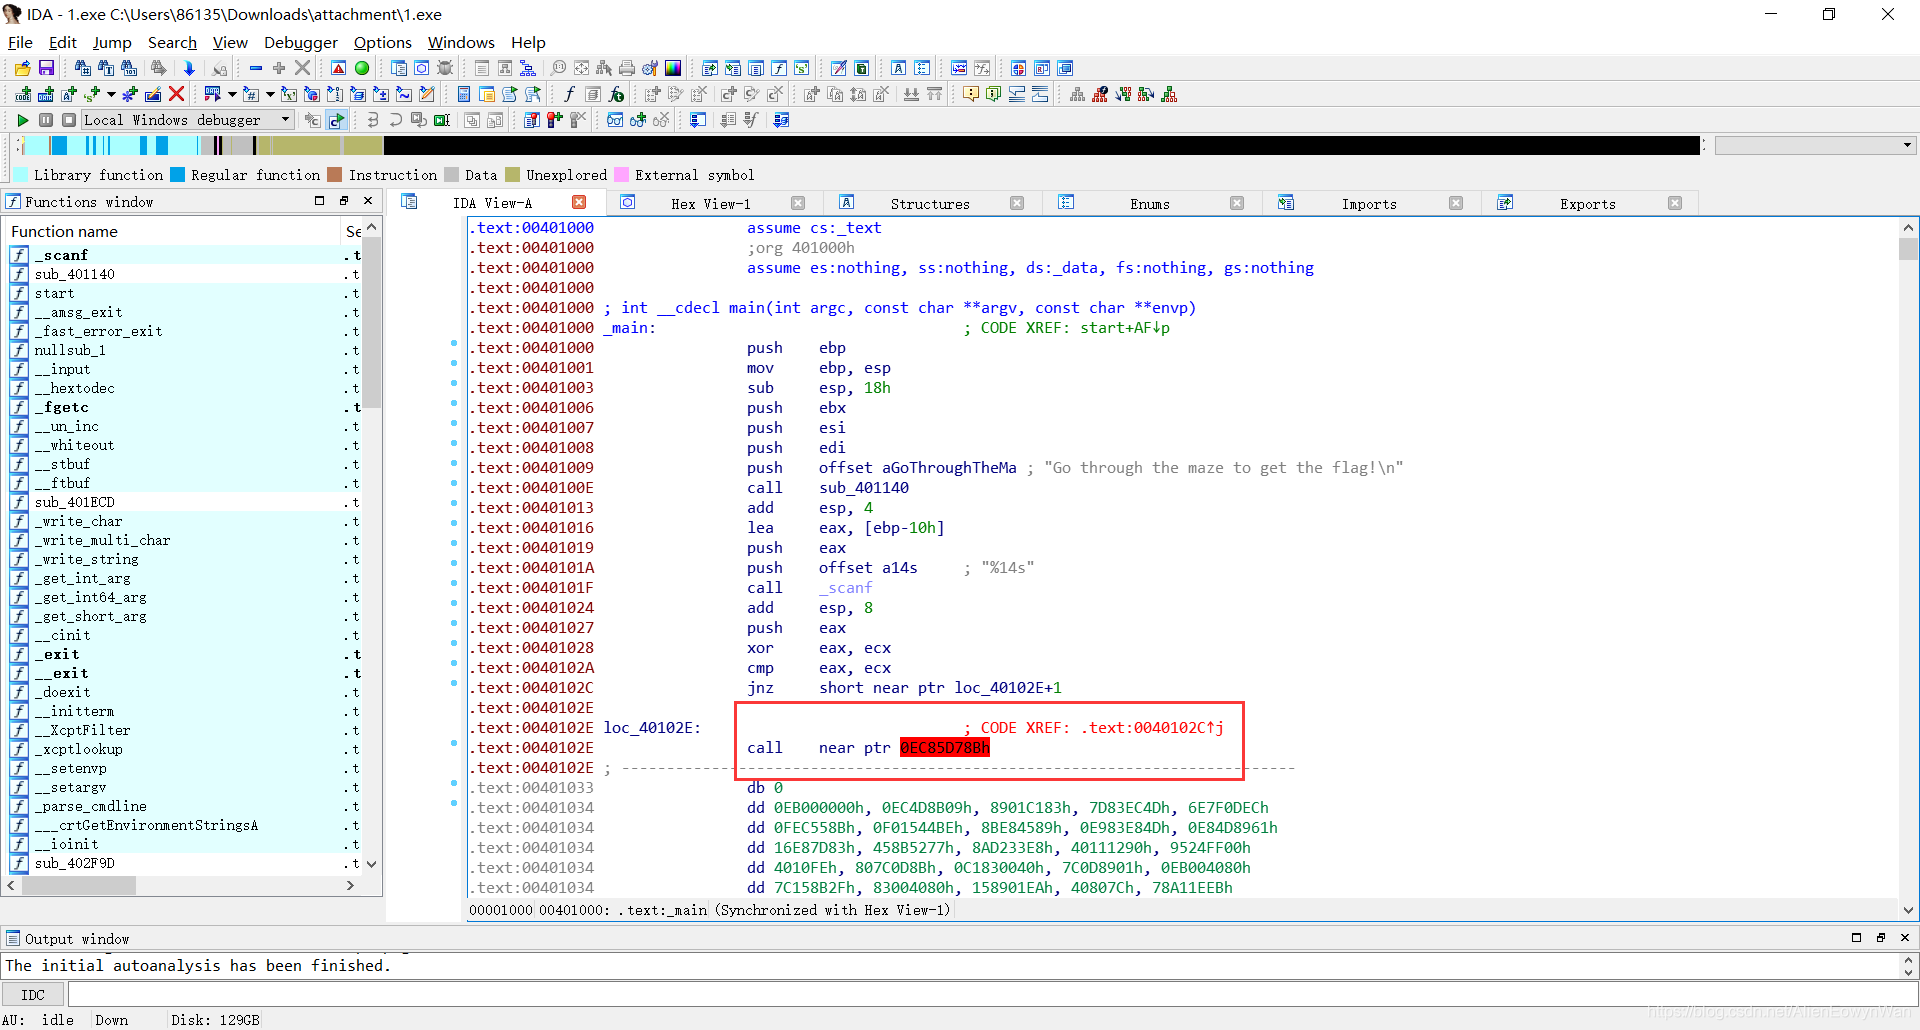
Task: Click the IDC button in the output bar
Action: point(33,995)
